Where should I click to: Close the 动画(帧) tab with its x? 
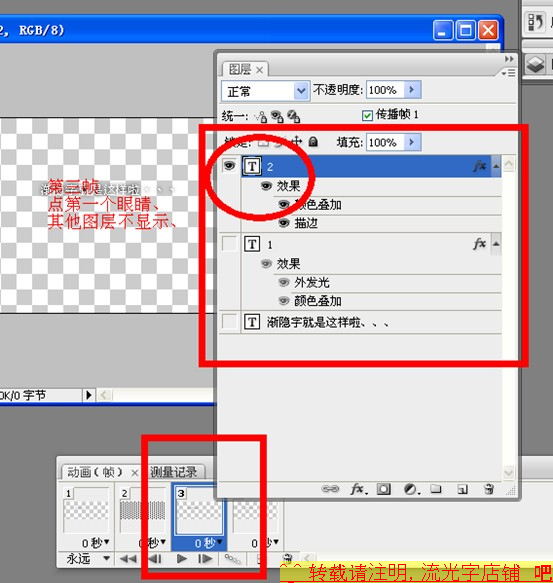click(x=134, y=473)
